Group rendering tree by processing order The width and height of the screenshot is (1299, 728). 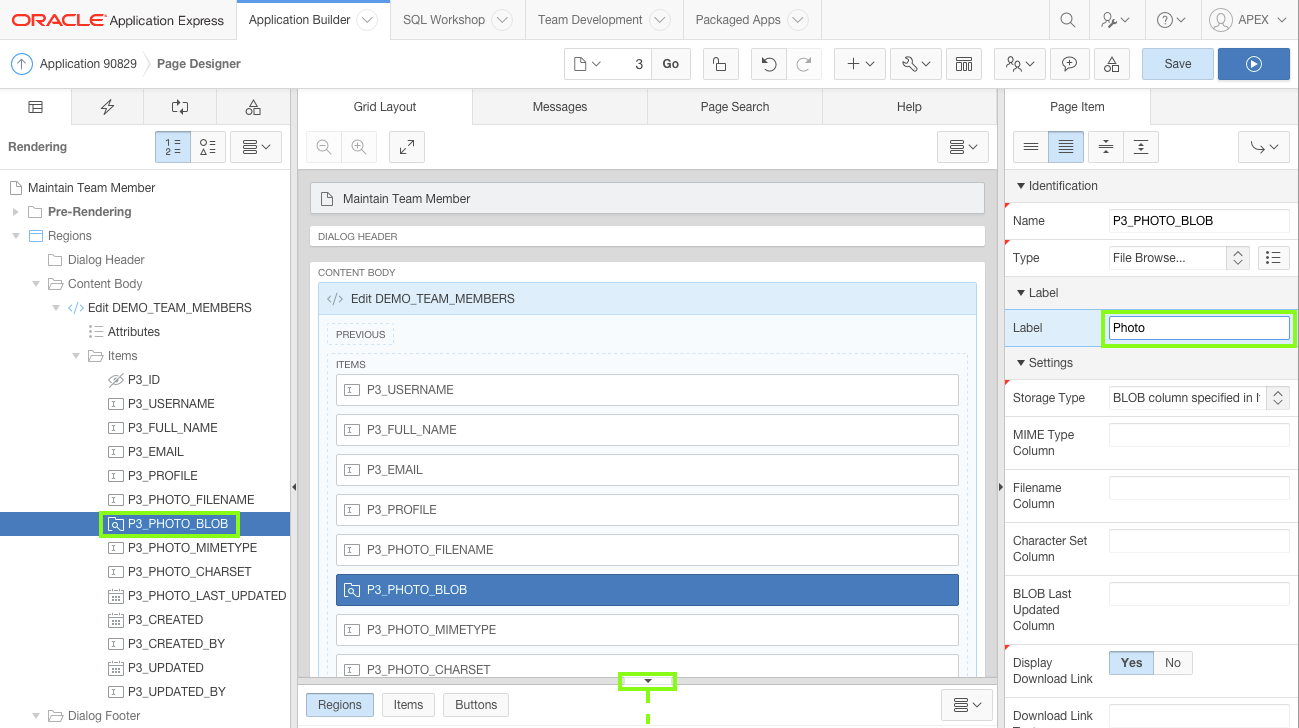pyautogui.click(x=173, y=147)
